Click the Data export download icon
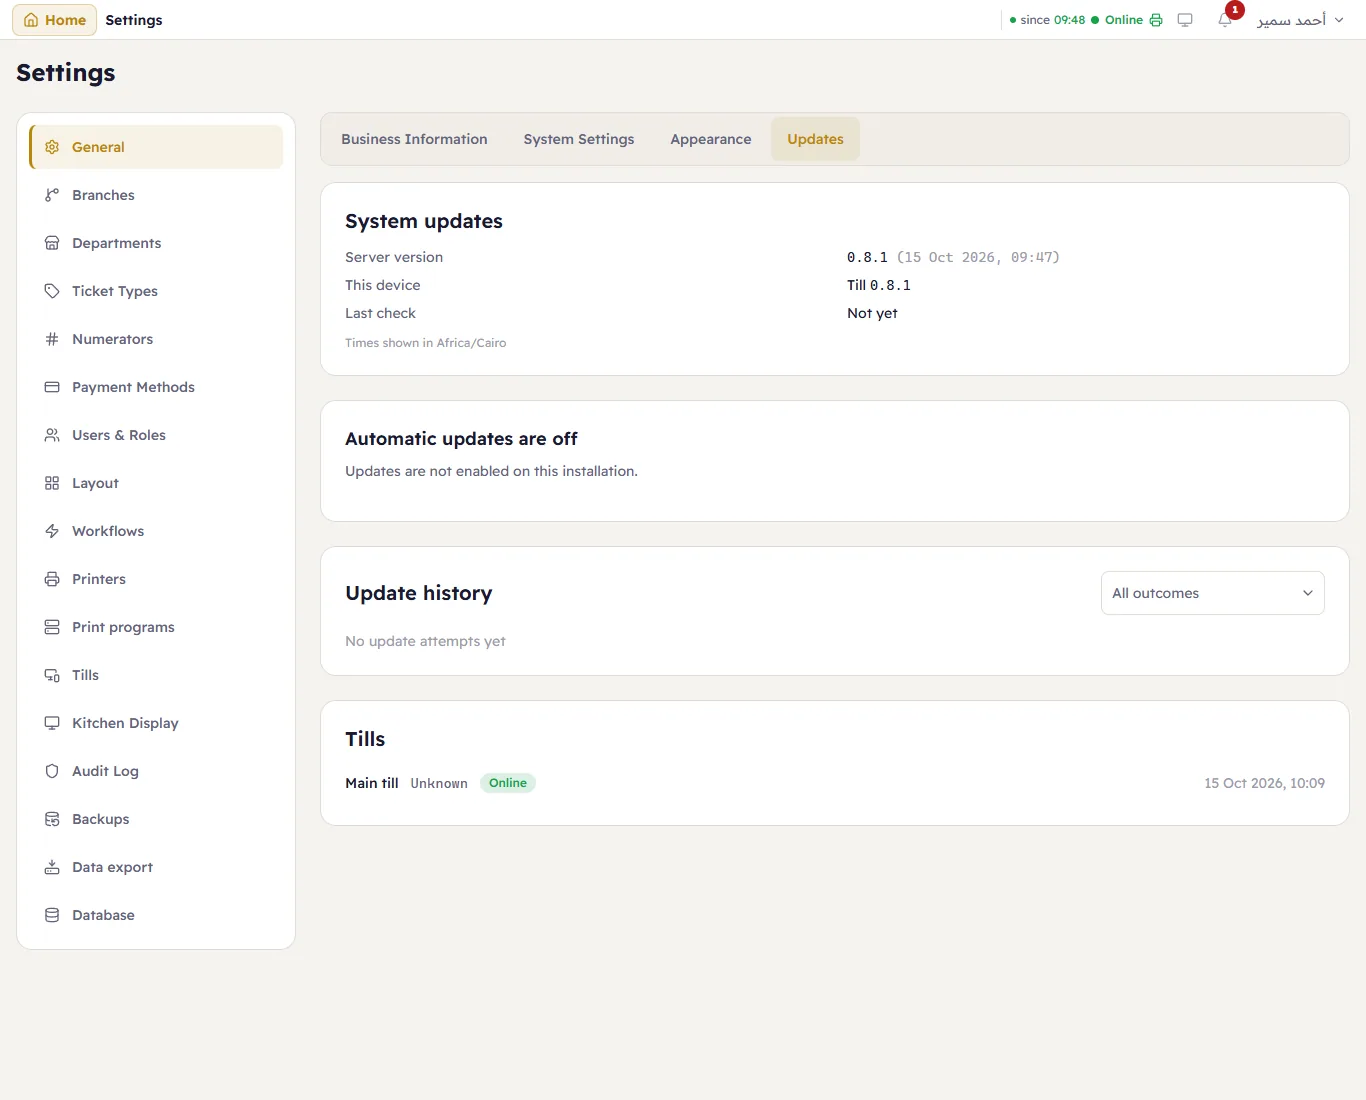Screen dimensions: 1366x1100 coord(52,867)
